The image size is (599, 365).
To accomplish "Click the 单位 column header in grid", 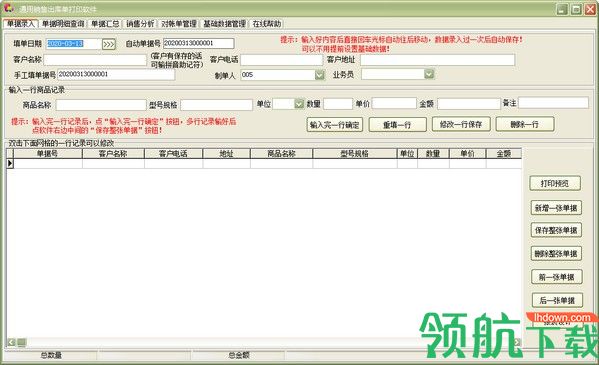I will (x=407, y=154).
